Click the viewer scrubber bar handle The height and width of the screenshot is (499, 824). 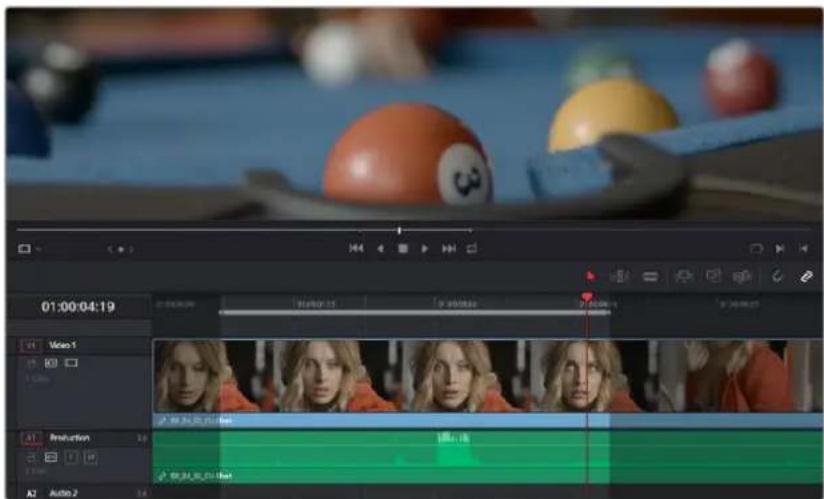[399, 230]
